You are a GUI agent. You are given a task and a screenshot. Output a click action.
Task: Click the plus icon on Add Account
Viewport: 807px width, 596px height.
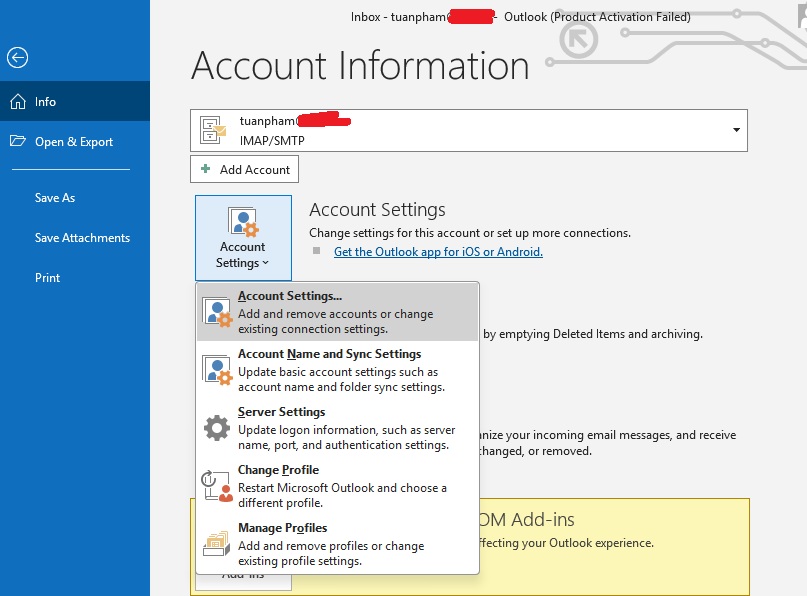coord(206,170)
